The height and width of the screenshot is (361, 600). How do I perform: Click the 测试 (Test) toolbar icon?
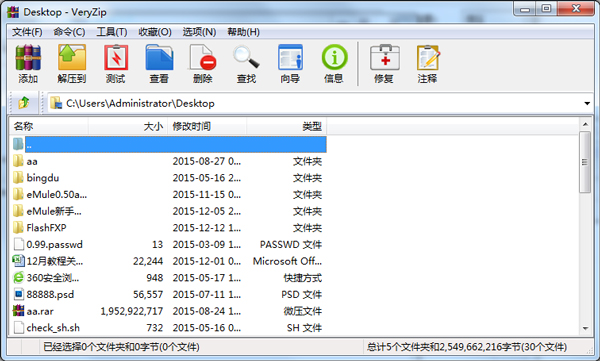[116, 57]
